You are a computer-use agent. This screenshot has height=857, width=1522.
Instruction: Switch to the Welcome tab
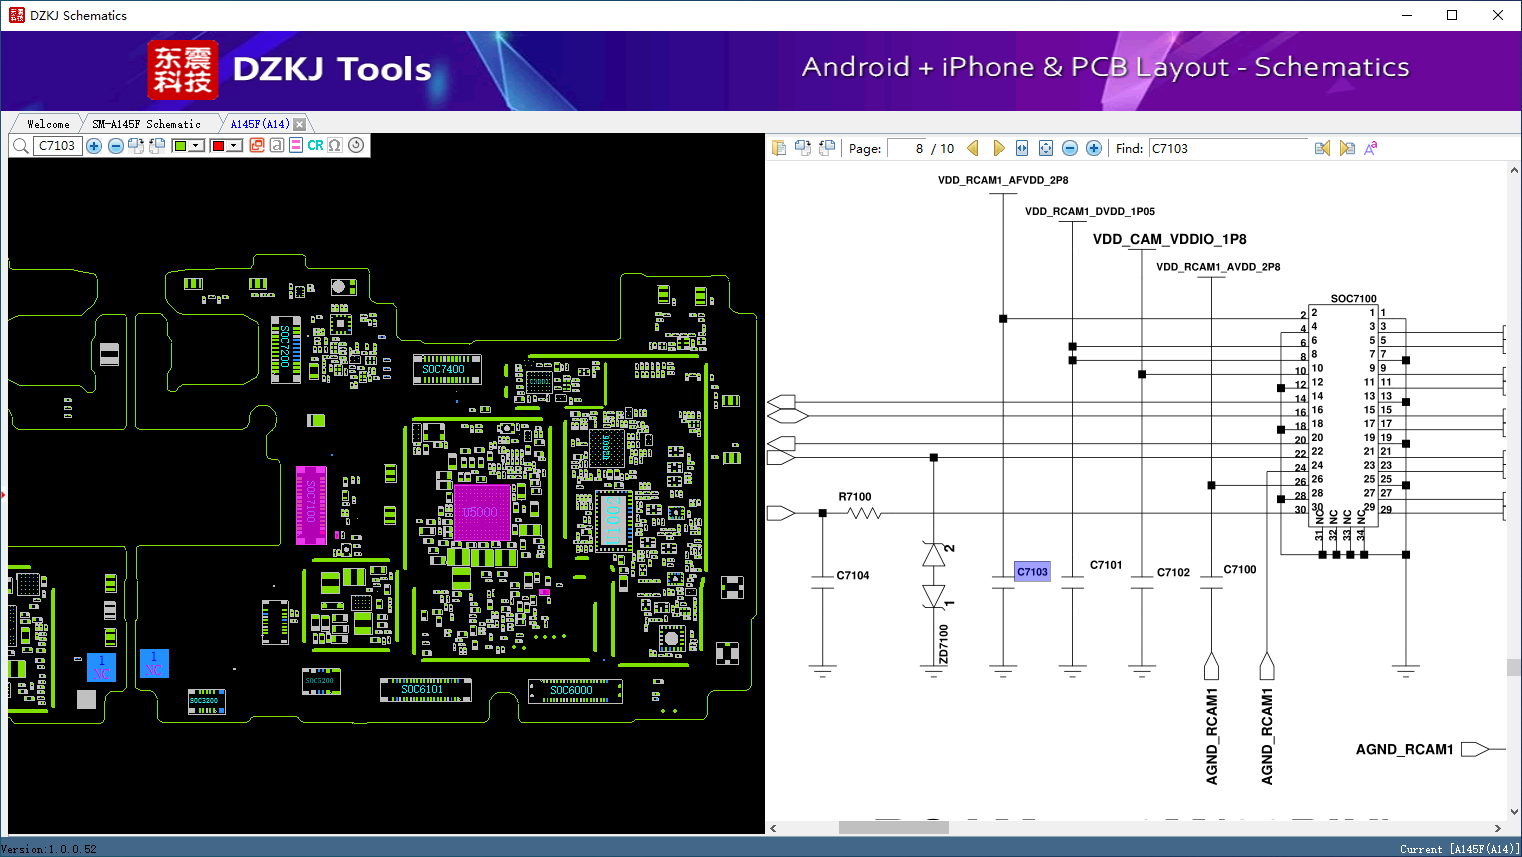click(x=48, y=124)
